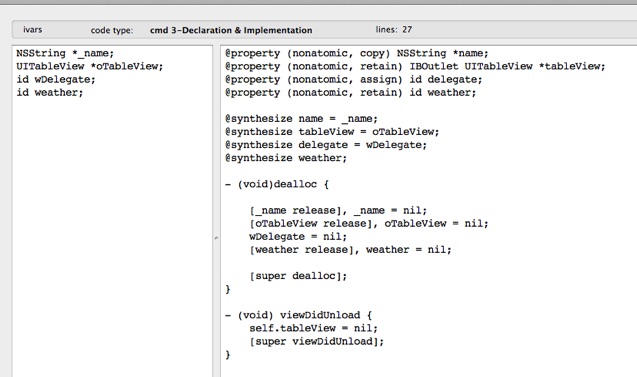
Task: Click the '@property (nonatomic, retain) id weather;' line
Action: (351, 92)
